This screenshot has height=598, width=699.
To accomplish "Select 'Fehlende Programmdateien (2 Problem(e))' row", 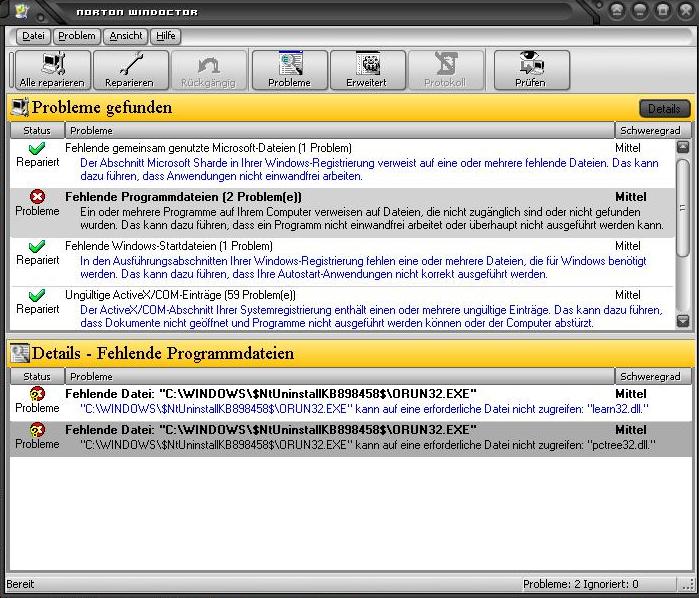I will 342,212.
